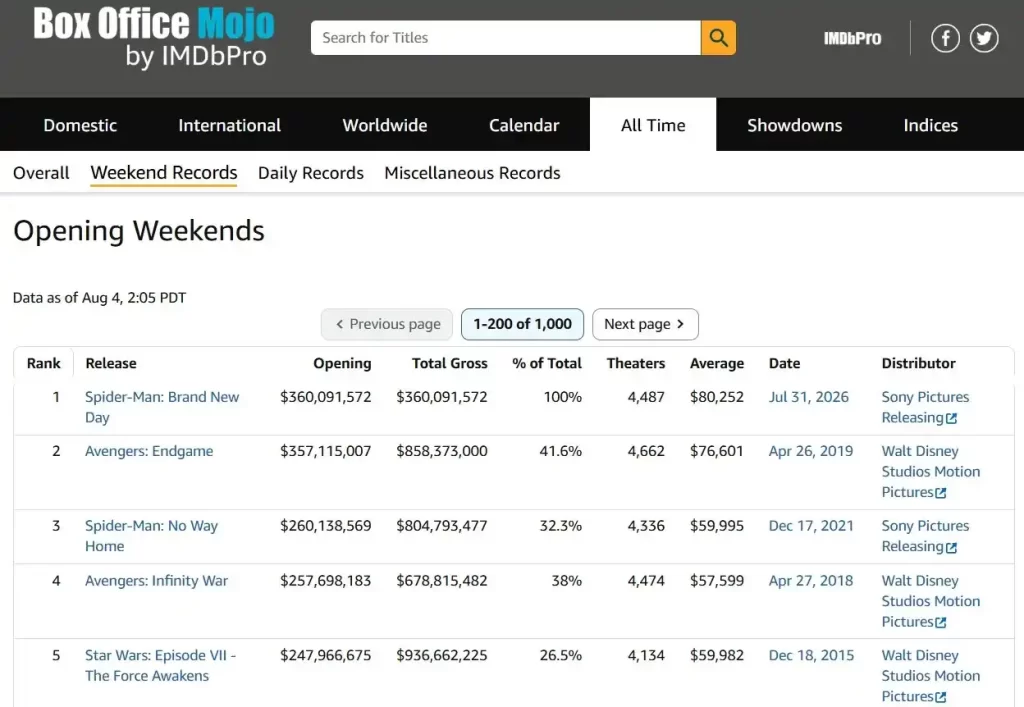Open the International menu tab
The image size is (1024, 707).
pyautogui.click(x=229, y=125)
